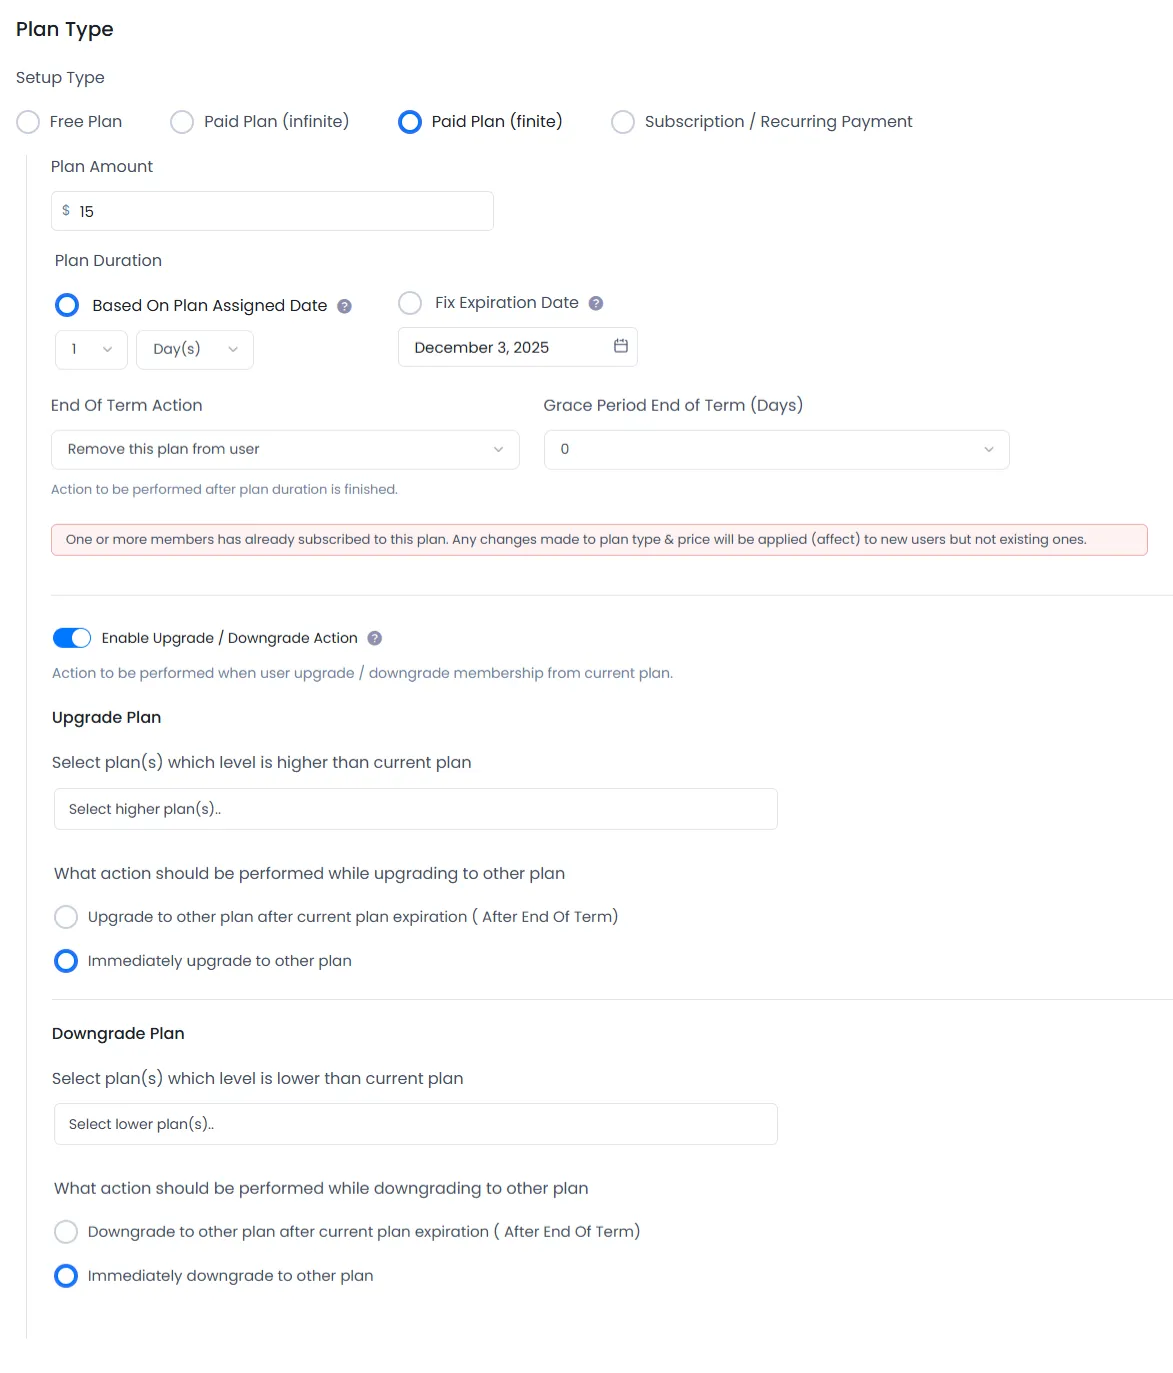Click the December 3, 2025 date field
This screenshot has width=1173, height=1373.
(500, 347)
